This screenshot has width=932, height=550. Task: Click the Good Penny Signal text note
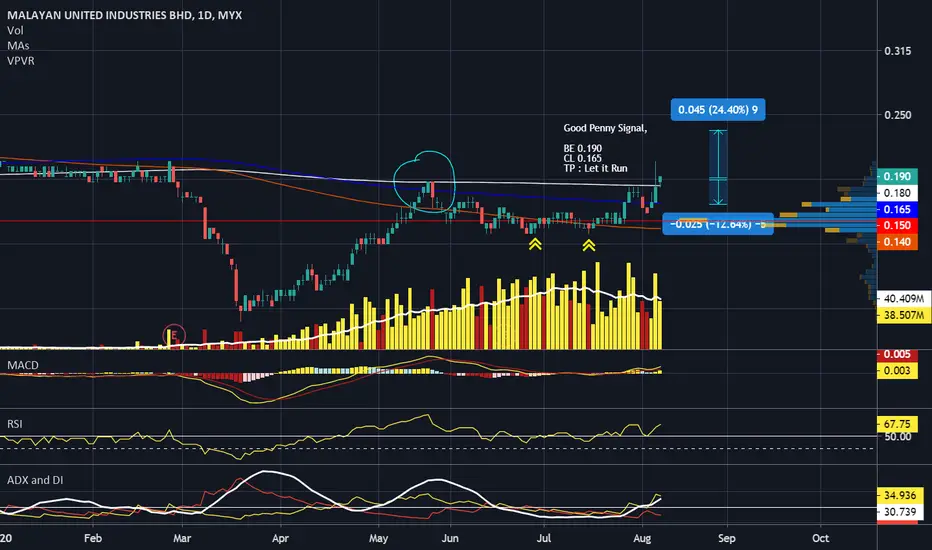tap(605, 128)
